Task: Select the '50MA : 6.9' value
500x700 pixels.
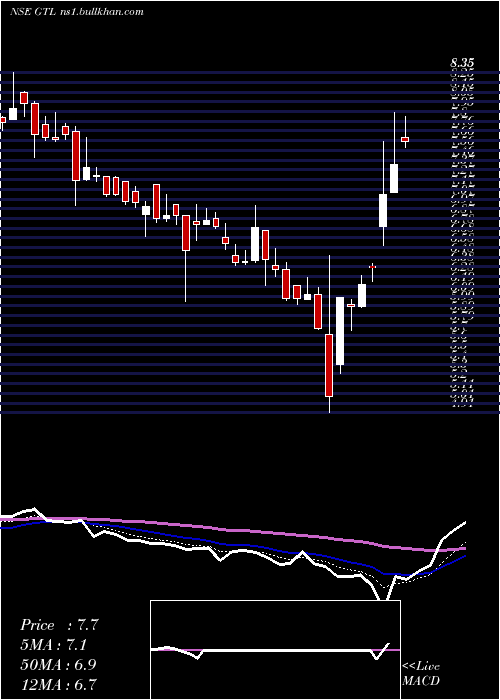Action: point(59,665)
